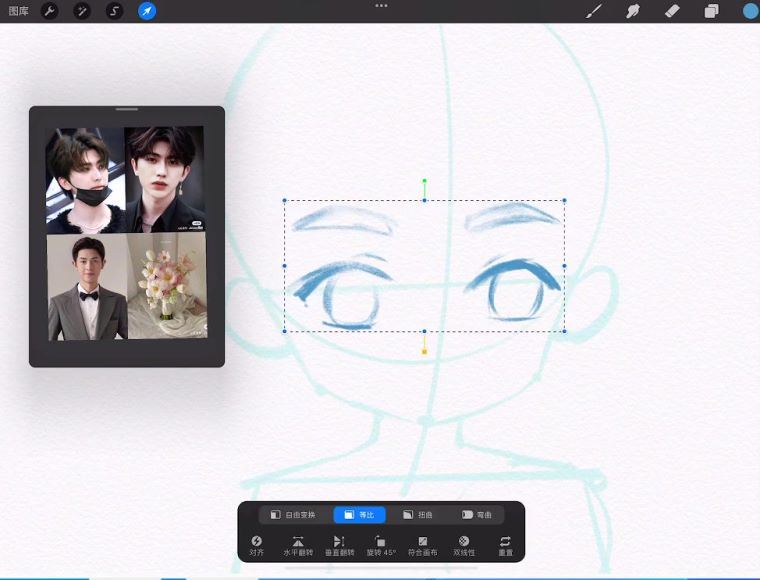Screen dimensions: 760x580
Task: Reset (重置) the transform
Action: (x=506, y=546)
